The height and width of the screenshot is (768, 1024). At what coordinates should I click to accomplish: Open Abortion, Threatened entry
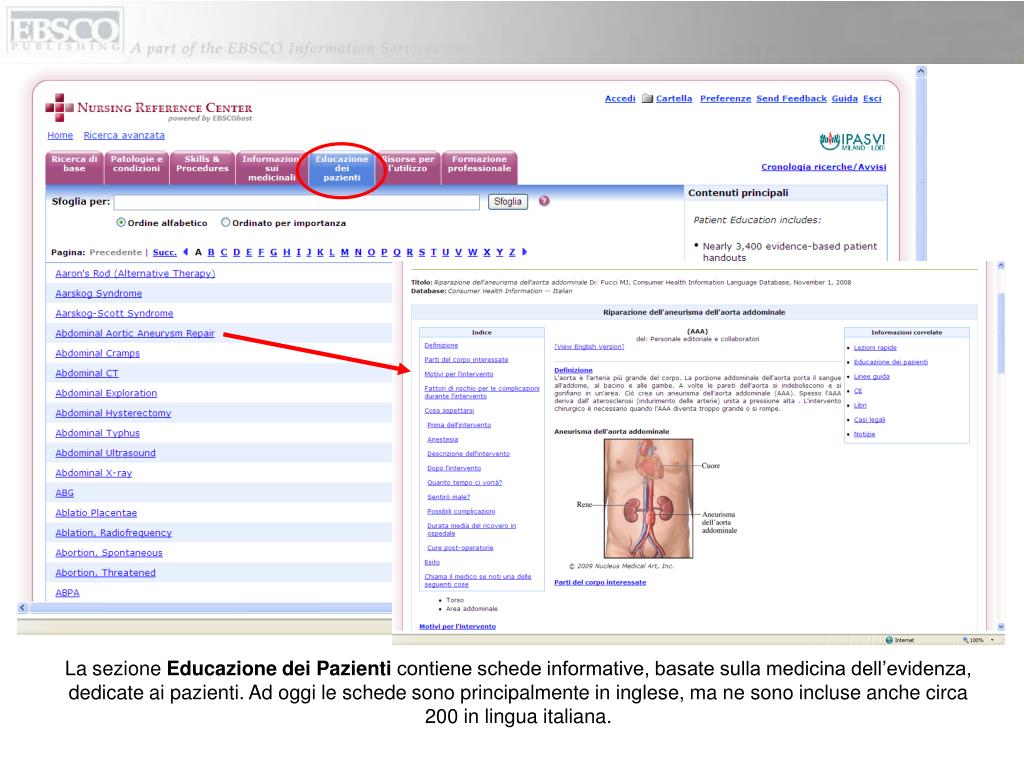[x=105, y=573]
